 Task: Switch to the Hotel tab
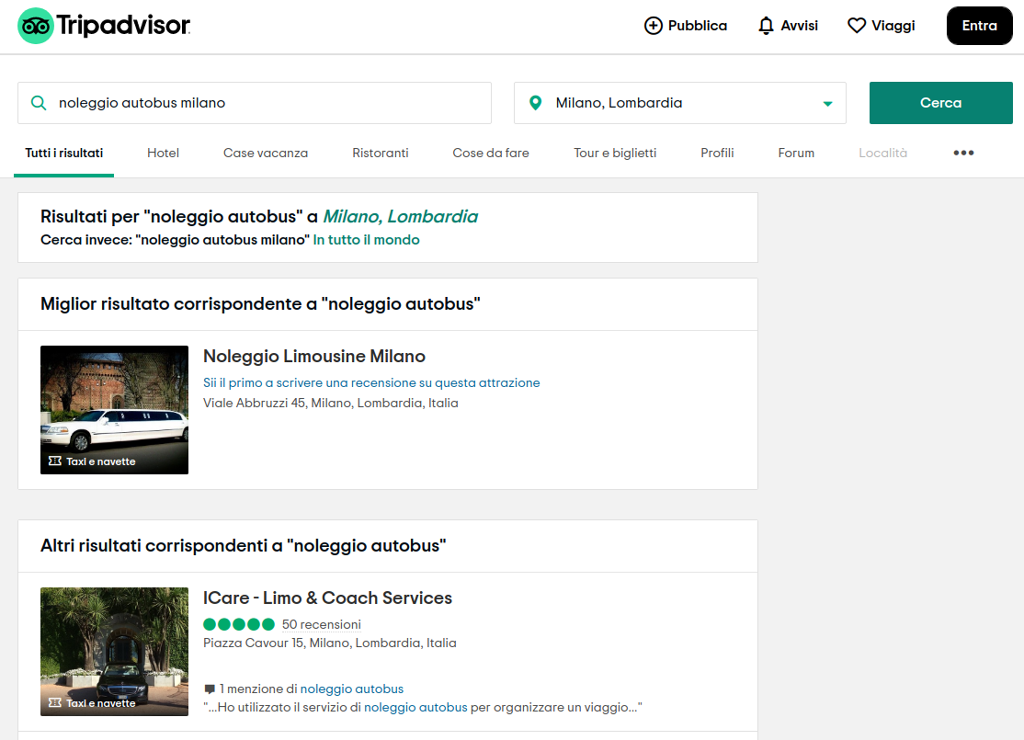(163, 153)
